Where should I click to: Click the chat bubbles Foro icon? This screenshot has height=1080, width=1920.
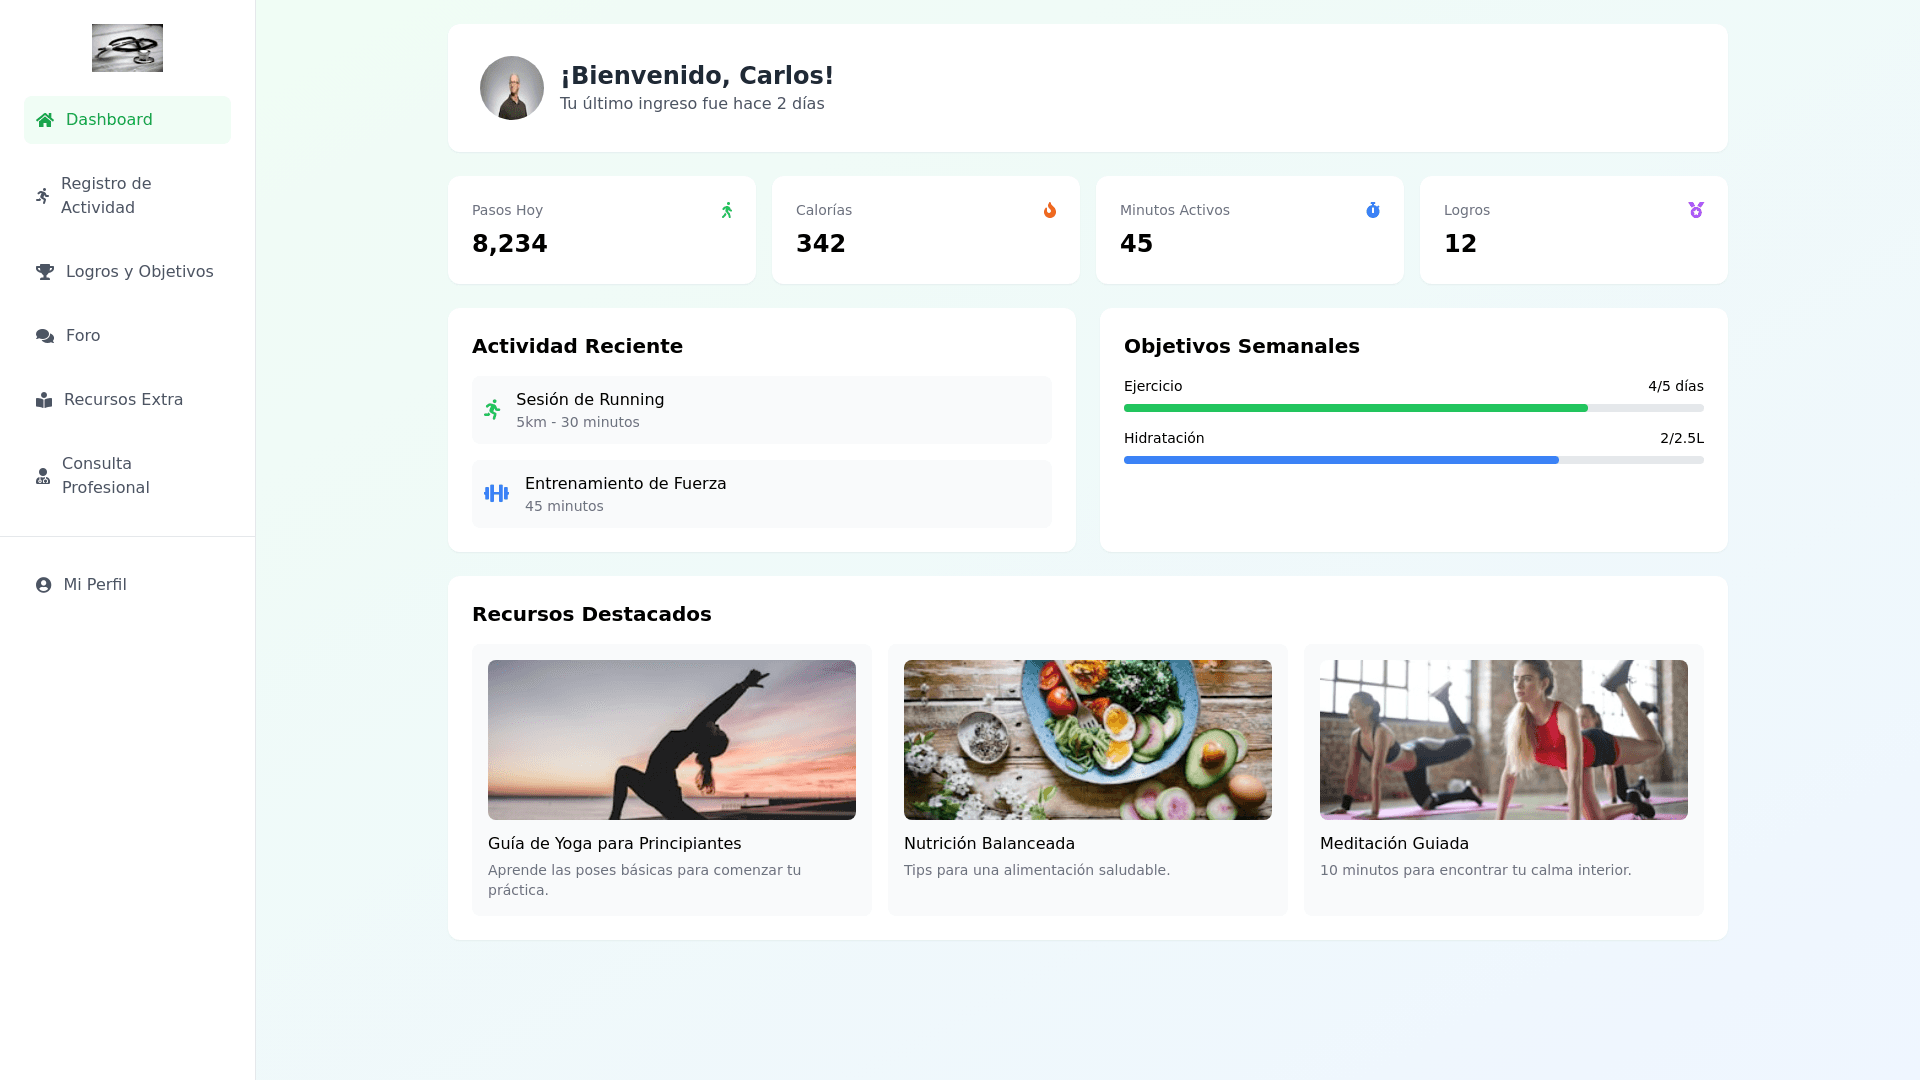coord(45,336)
